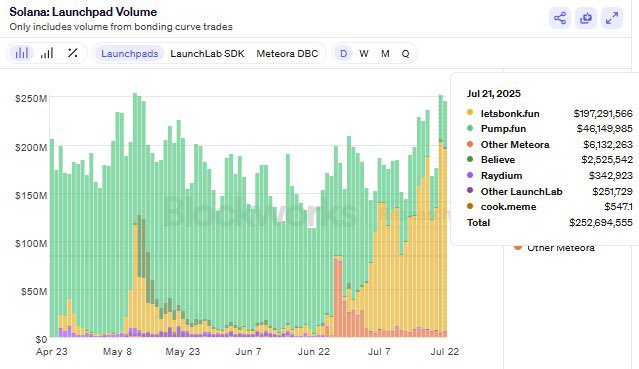Click the 'Other Meteora' legend entry below tooltip

[561, 248]
